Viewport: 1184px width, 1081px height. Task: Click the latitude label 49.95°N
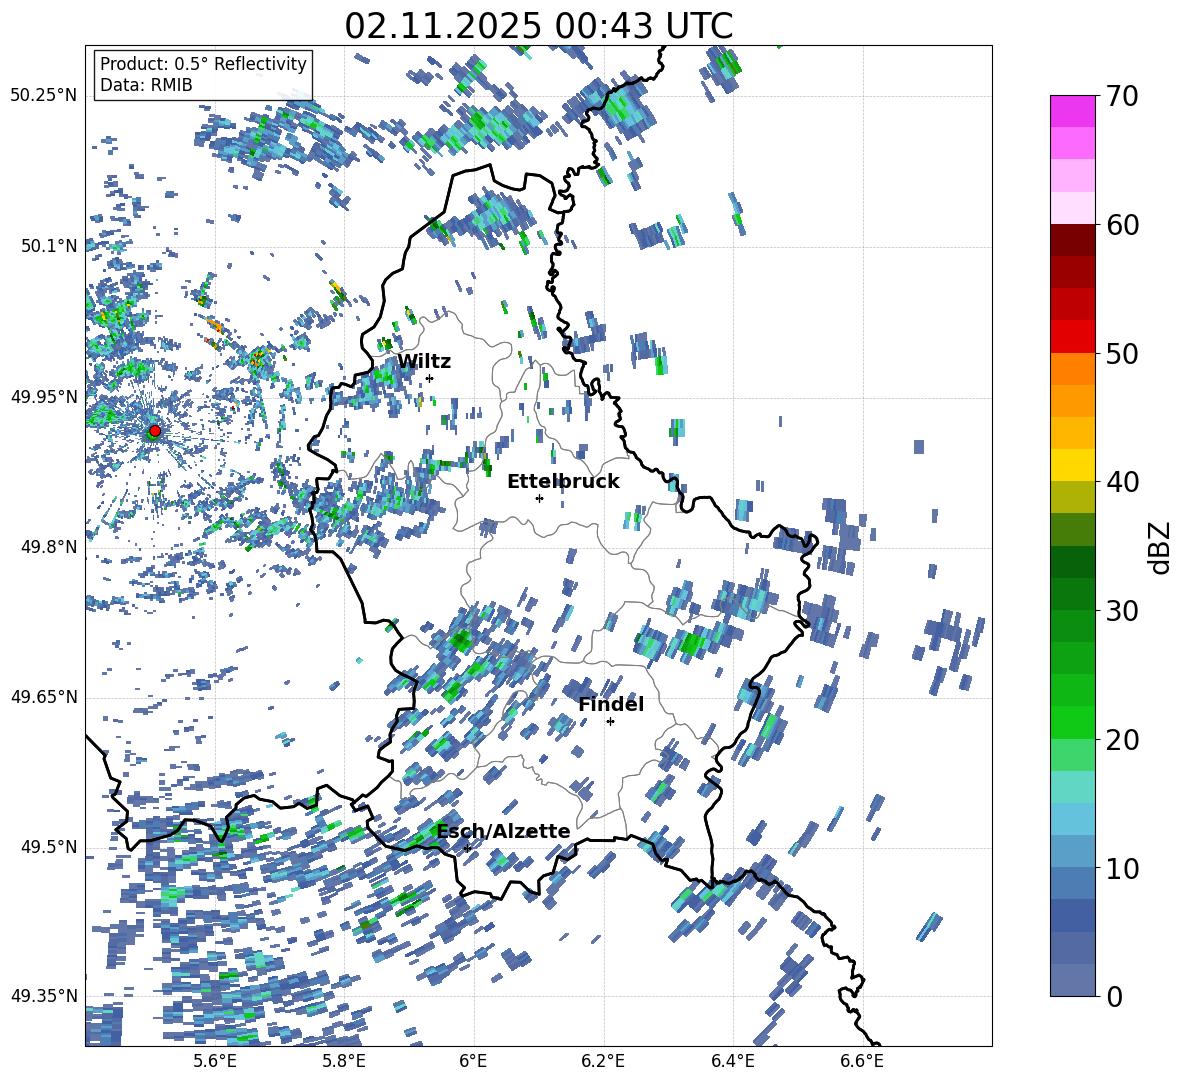click(x=43, y=397)
